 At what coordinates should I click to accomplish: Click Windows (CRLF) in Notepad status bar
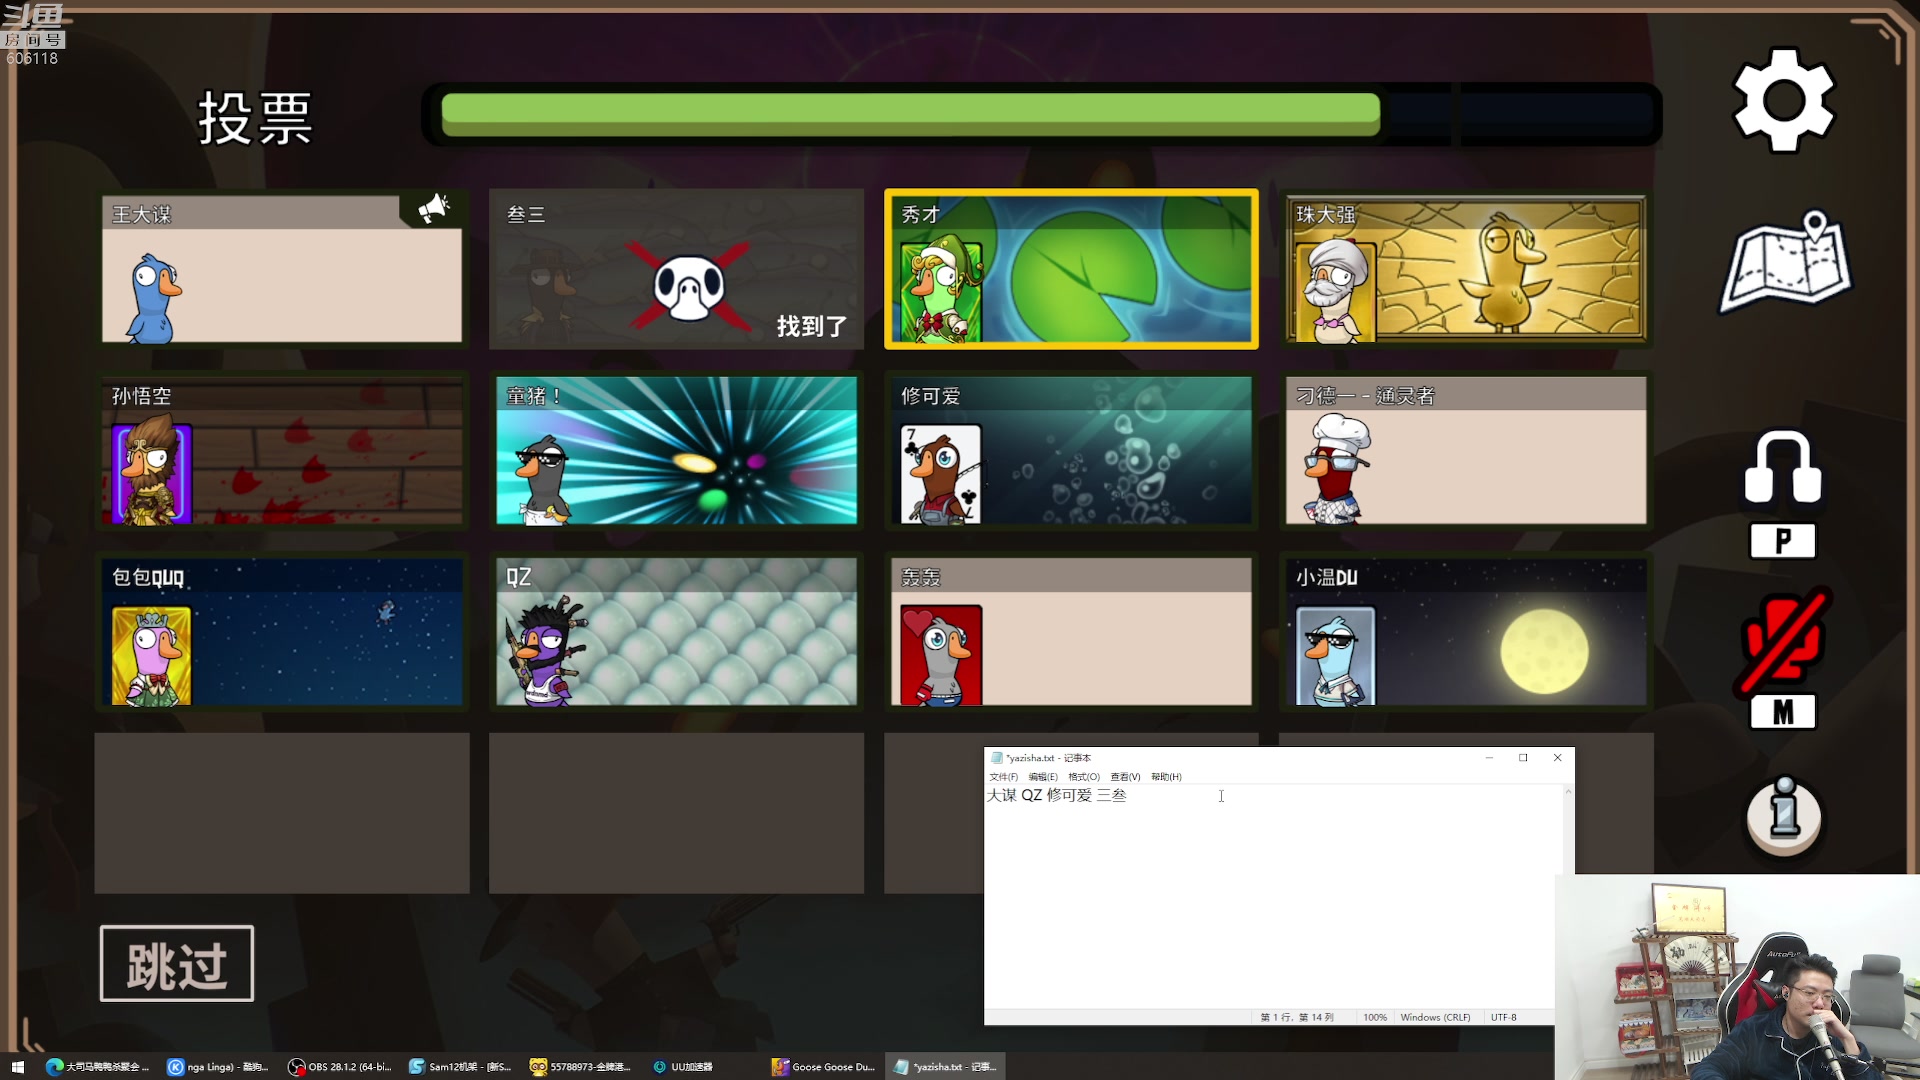(1435, 1017)
